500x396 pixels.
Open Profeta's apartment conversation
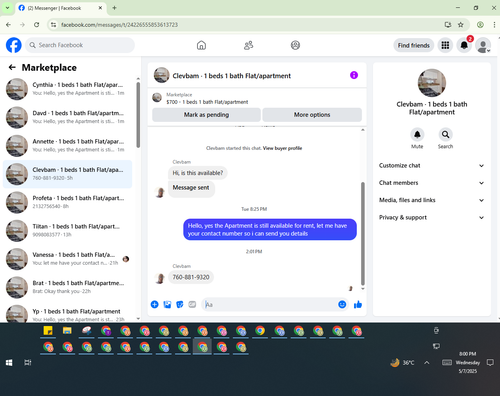click(x=67, y=202)
